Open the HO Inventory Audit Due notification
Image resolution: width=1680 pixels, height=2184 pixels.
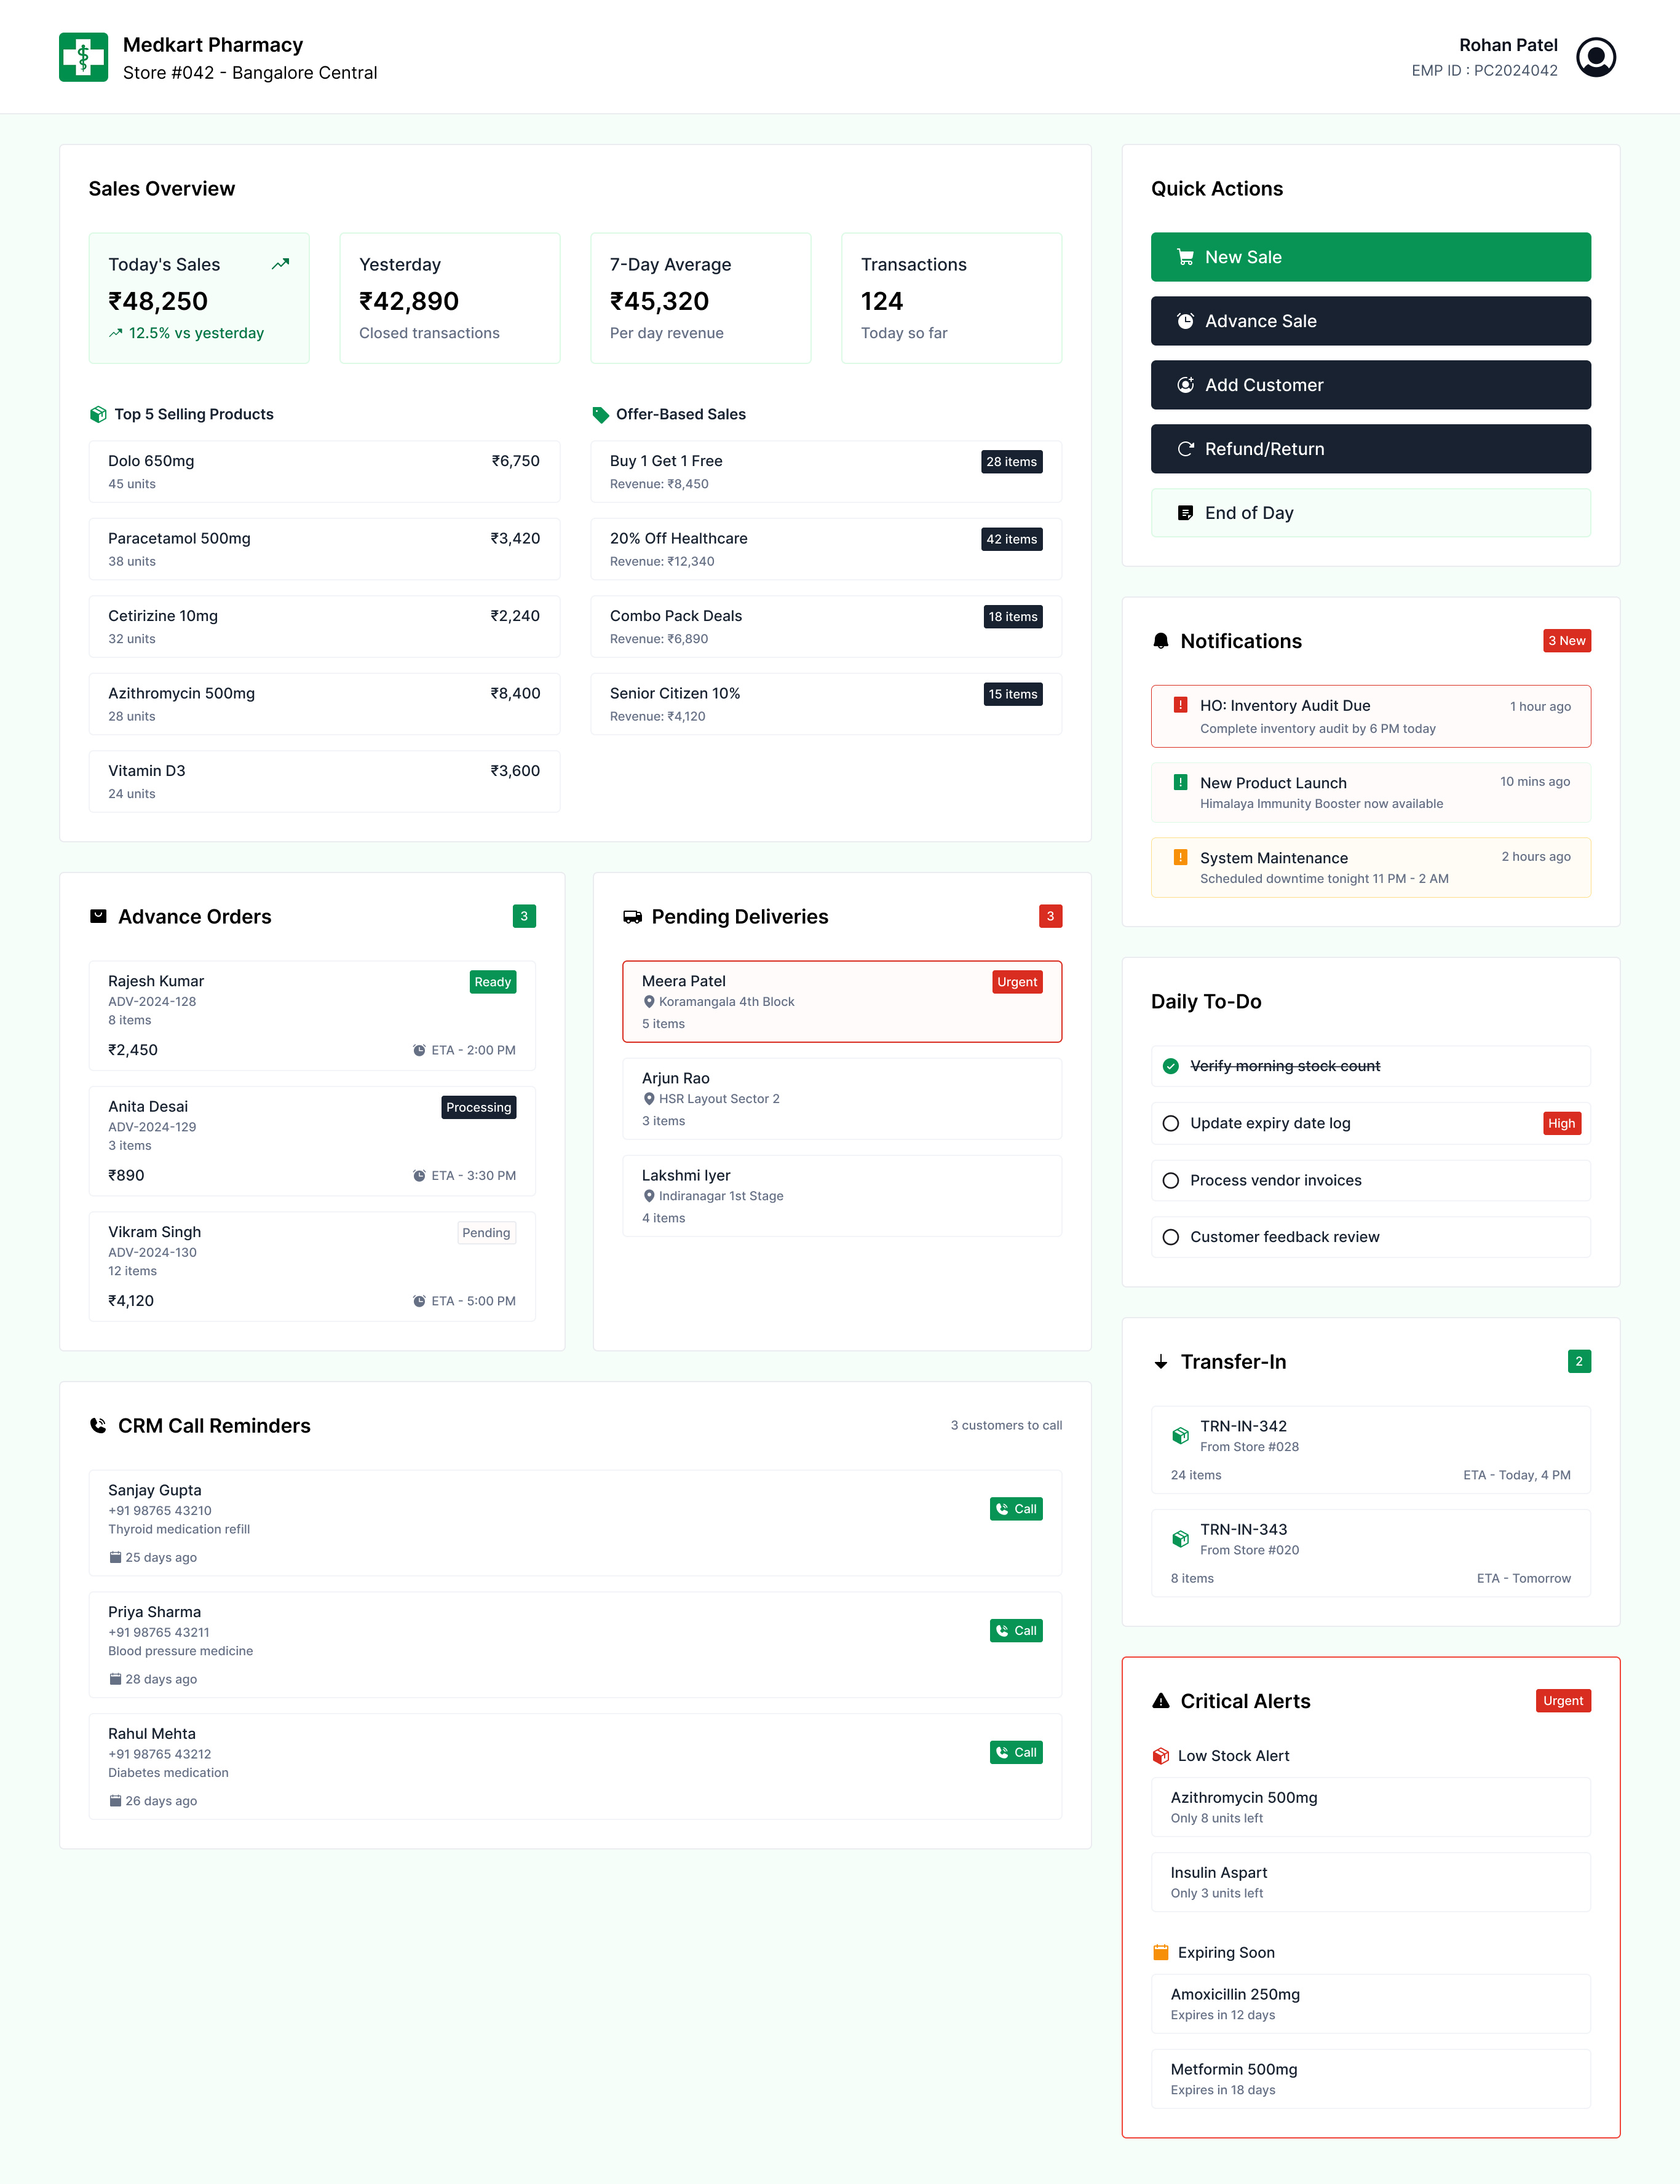[x=1369, y=716]
